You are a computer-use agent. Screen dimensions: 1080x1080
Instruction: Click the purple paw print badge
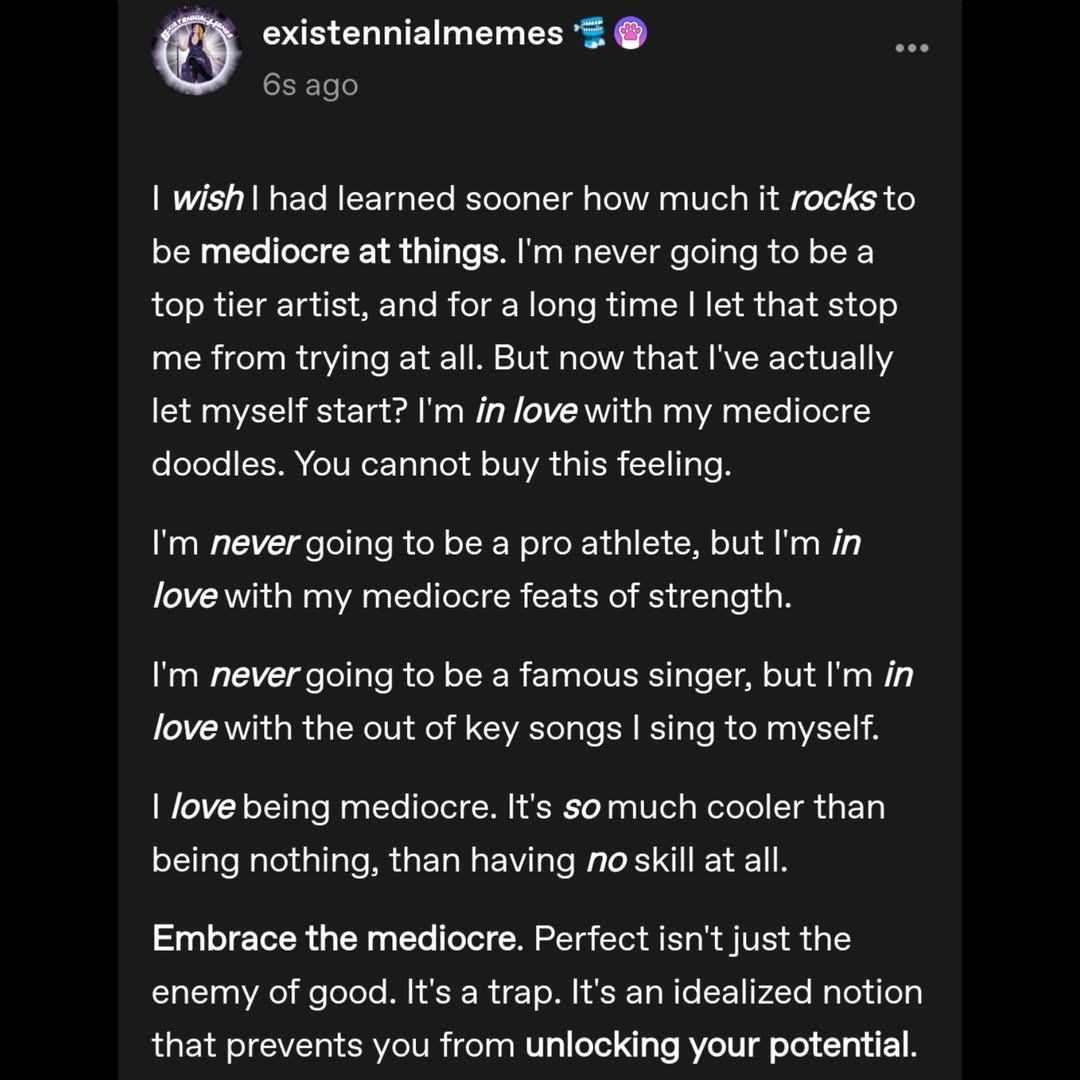(630, 35)
